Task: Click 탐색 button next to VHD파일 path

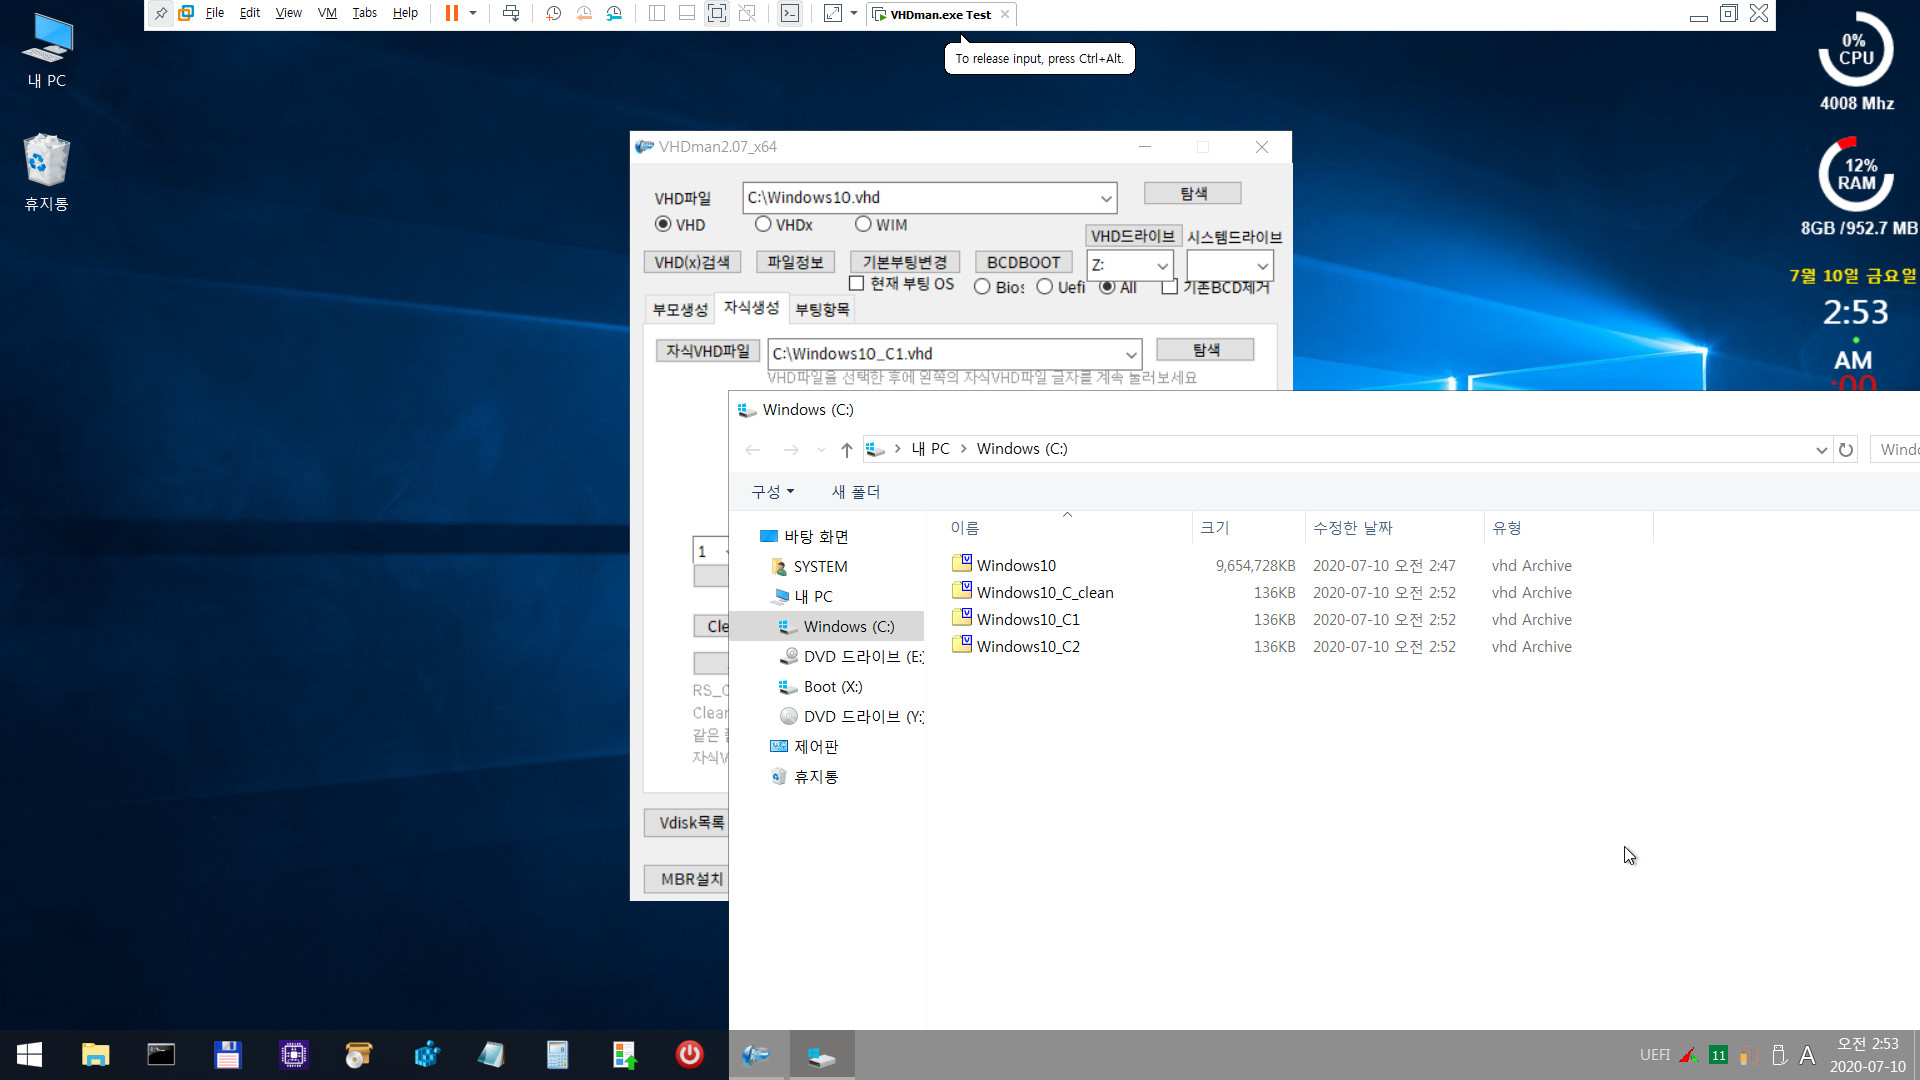Action: point(1193,193)
